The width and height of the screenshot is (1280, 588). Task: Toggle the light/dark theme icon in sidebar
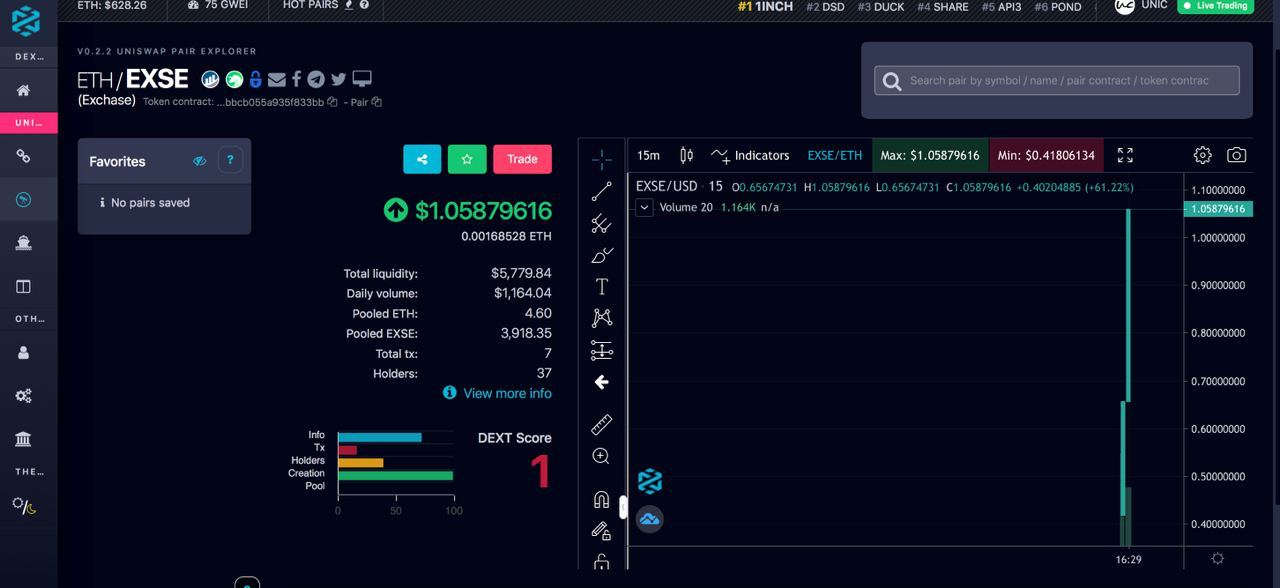tap(24, 506)
